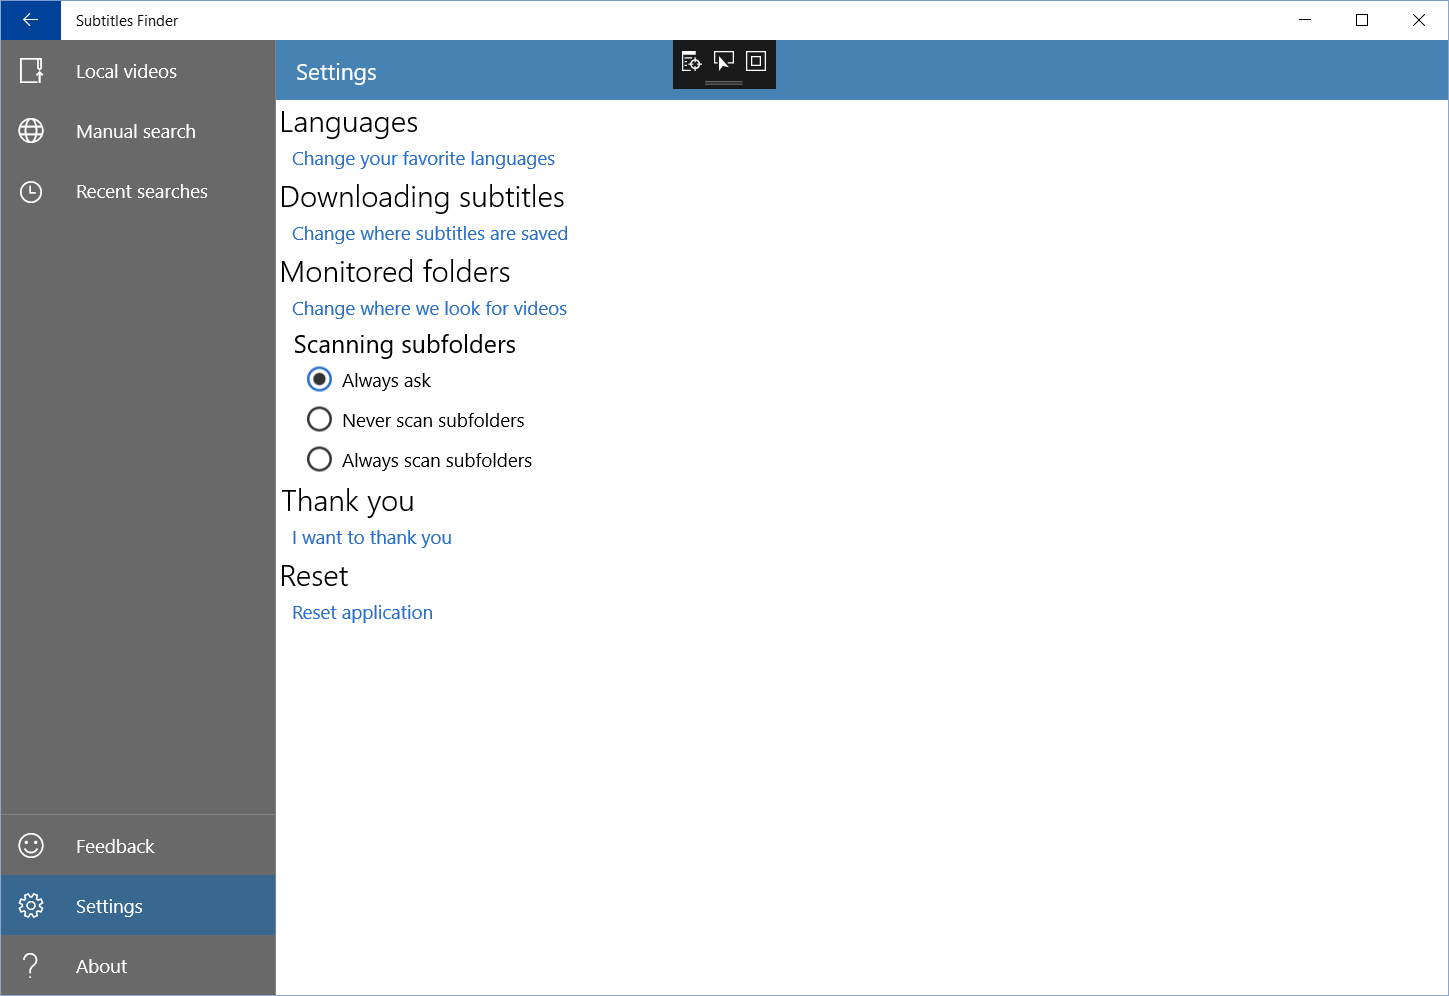1449x996 pixels.
Task: Click the element selection cursor overlay icon
Action: (x=724, y=61)
